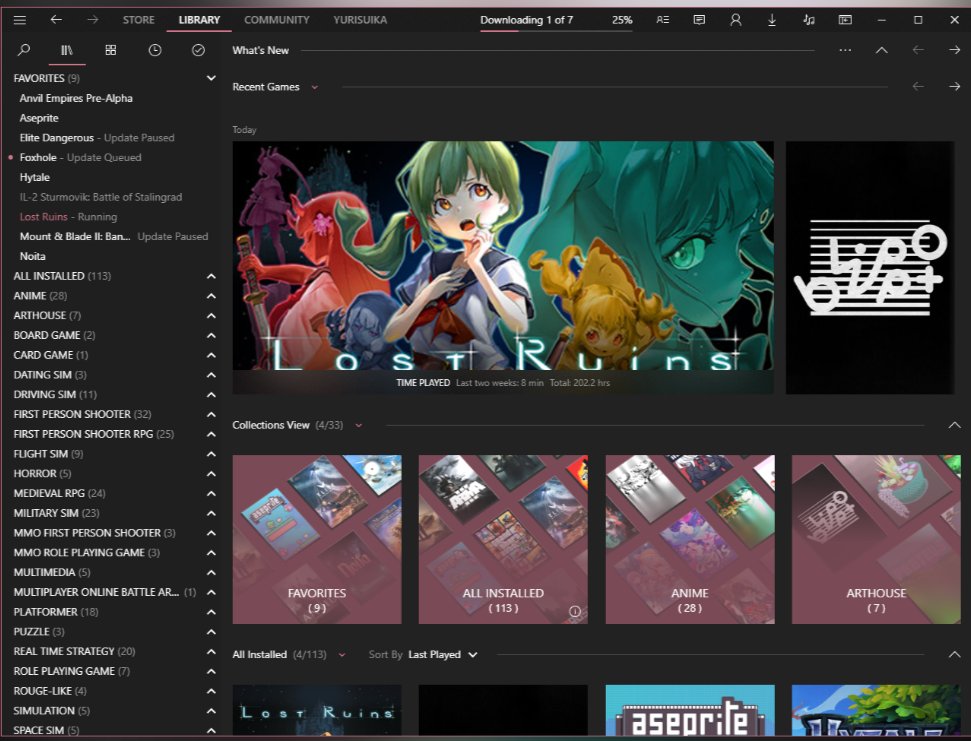This screenshot has height=741, width=971.
Task: Expand the FLIGHT SIM sidebar category
Action: (211, 454)
